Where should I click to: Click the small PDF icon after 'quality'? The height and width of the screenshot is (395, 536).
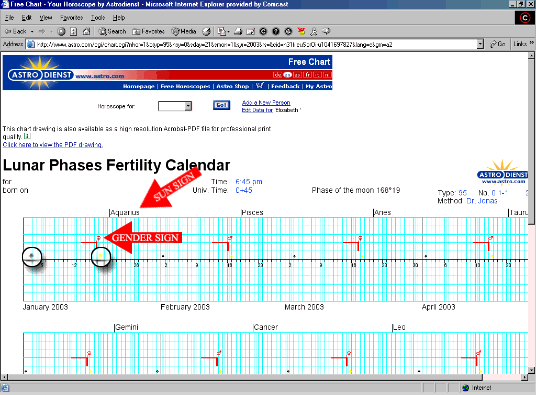click(x=27, y=136)
